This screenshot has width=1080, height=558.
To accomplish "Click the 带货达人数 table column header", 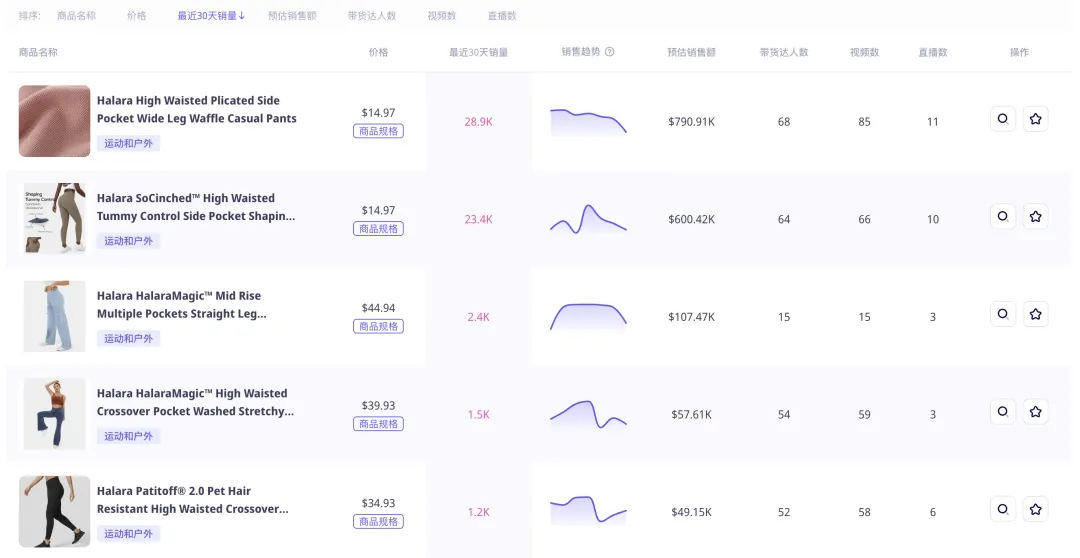I will click(x=784, y=52).
